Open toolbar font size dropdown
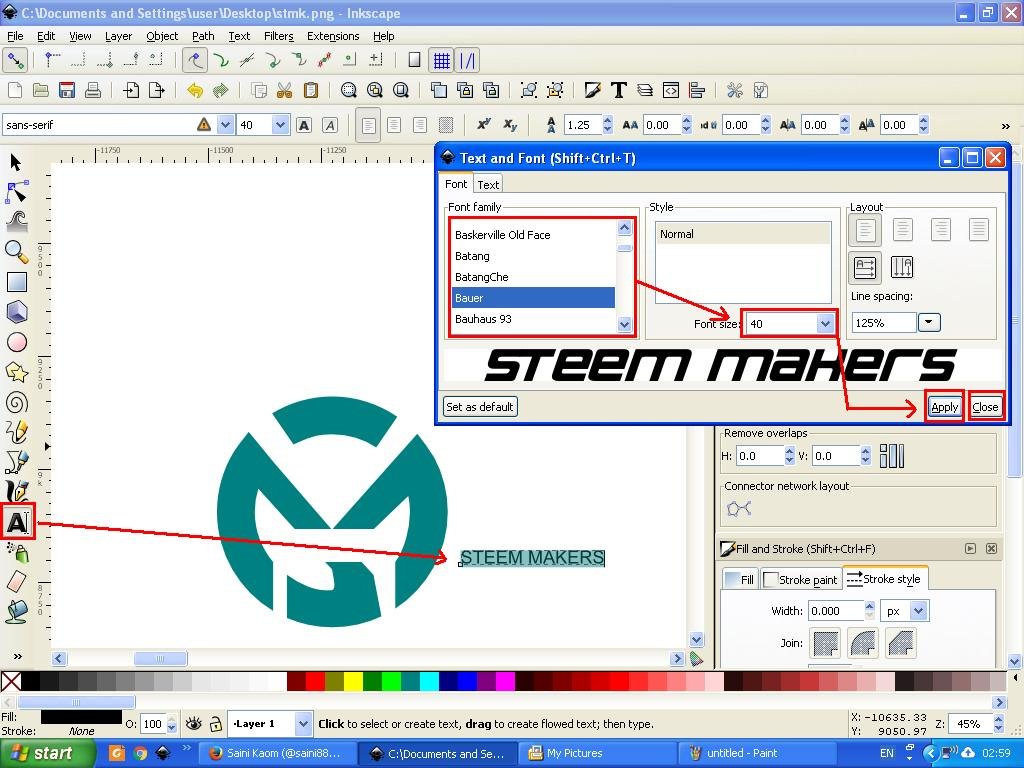 coord(280,125)
